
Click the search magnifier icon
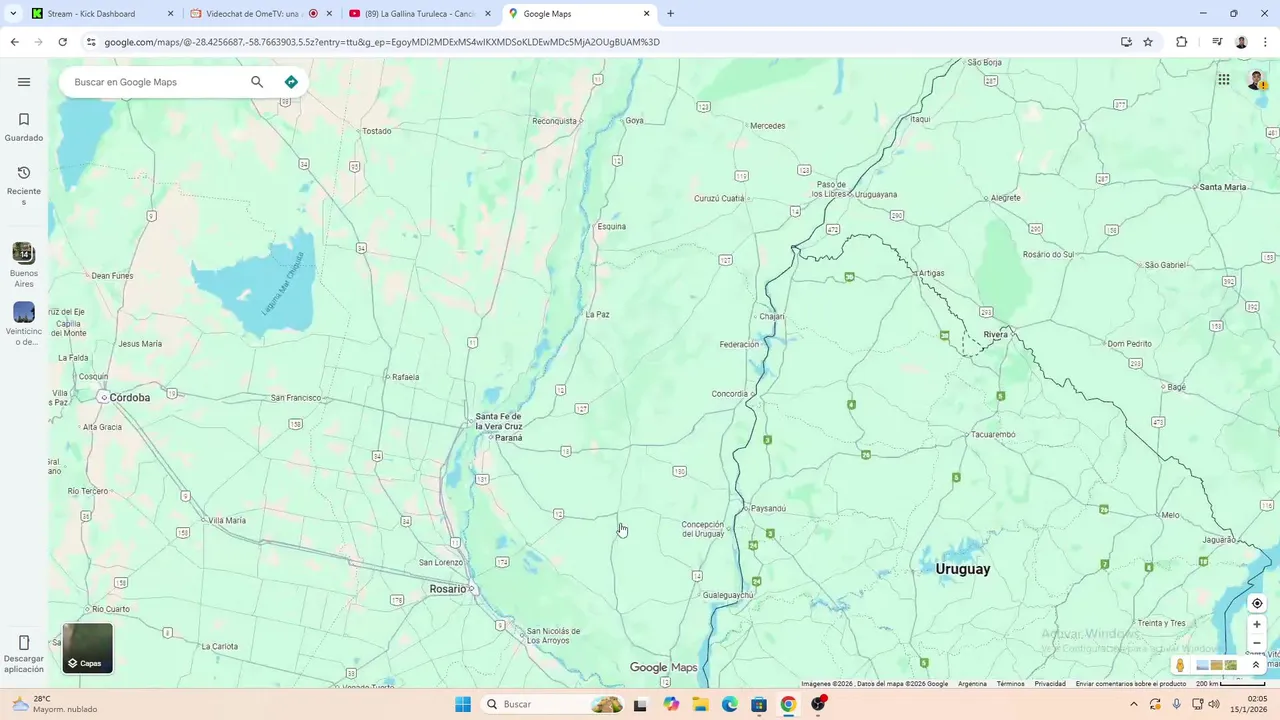(x=257, y=82)
